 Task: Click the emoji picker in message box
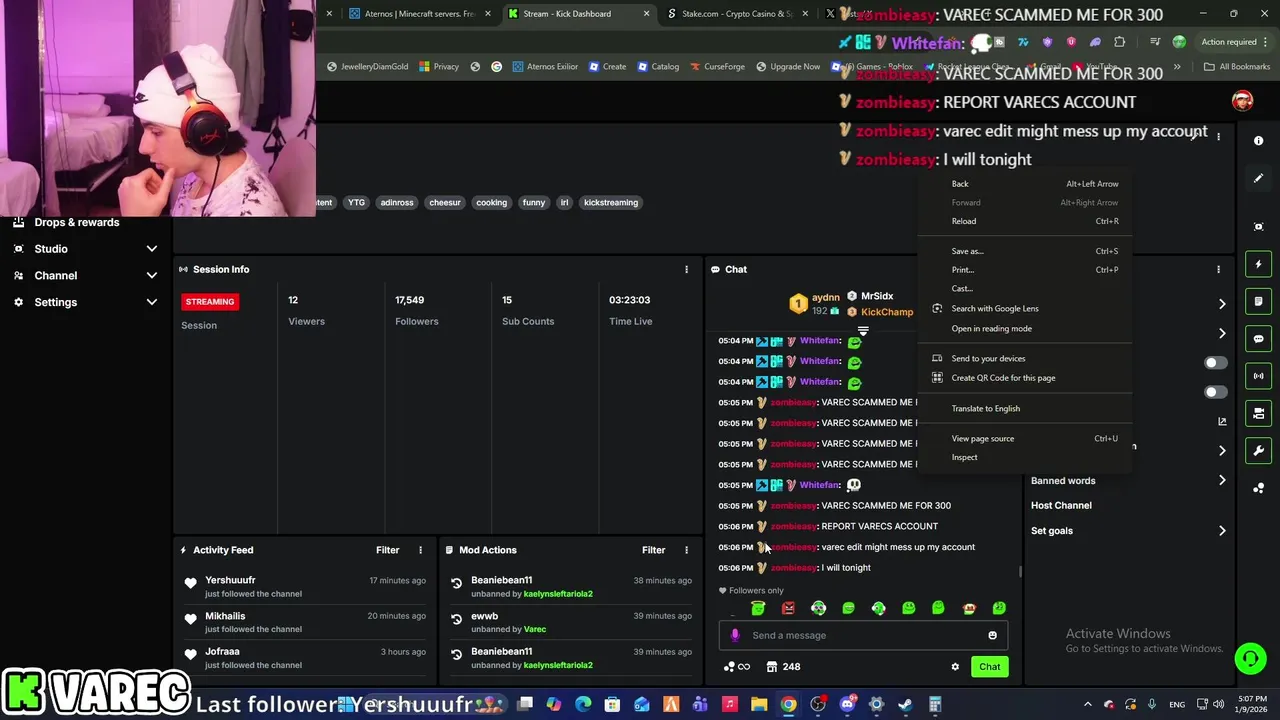point(992,635)
